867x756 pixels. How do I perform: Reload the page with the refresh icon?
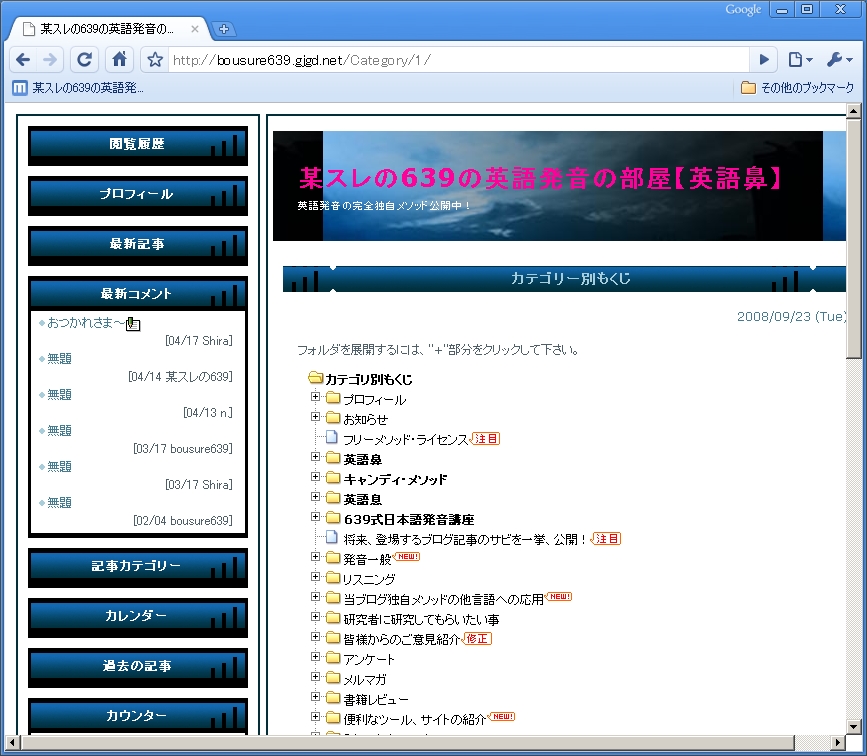coord(84,60)
